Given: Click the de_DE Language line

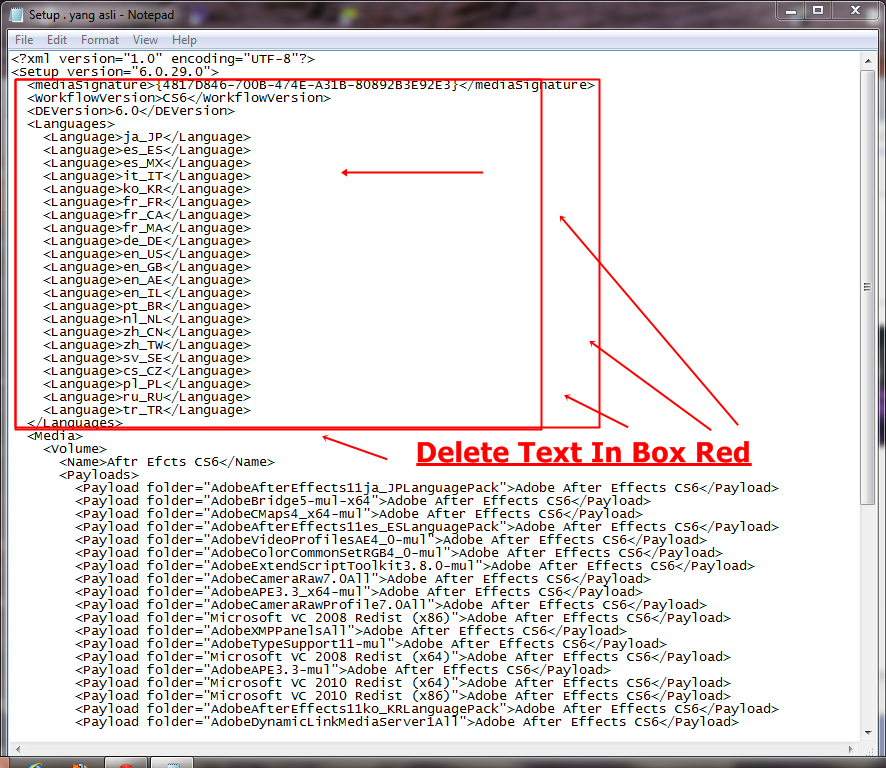Looking at the screenshot, I should coord(146,241).
